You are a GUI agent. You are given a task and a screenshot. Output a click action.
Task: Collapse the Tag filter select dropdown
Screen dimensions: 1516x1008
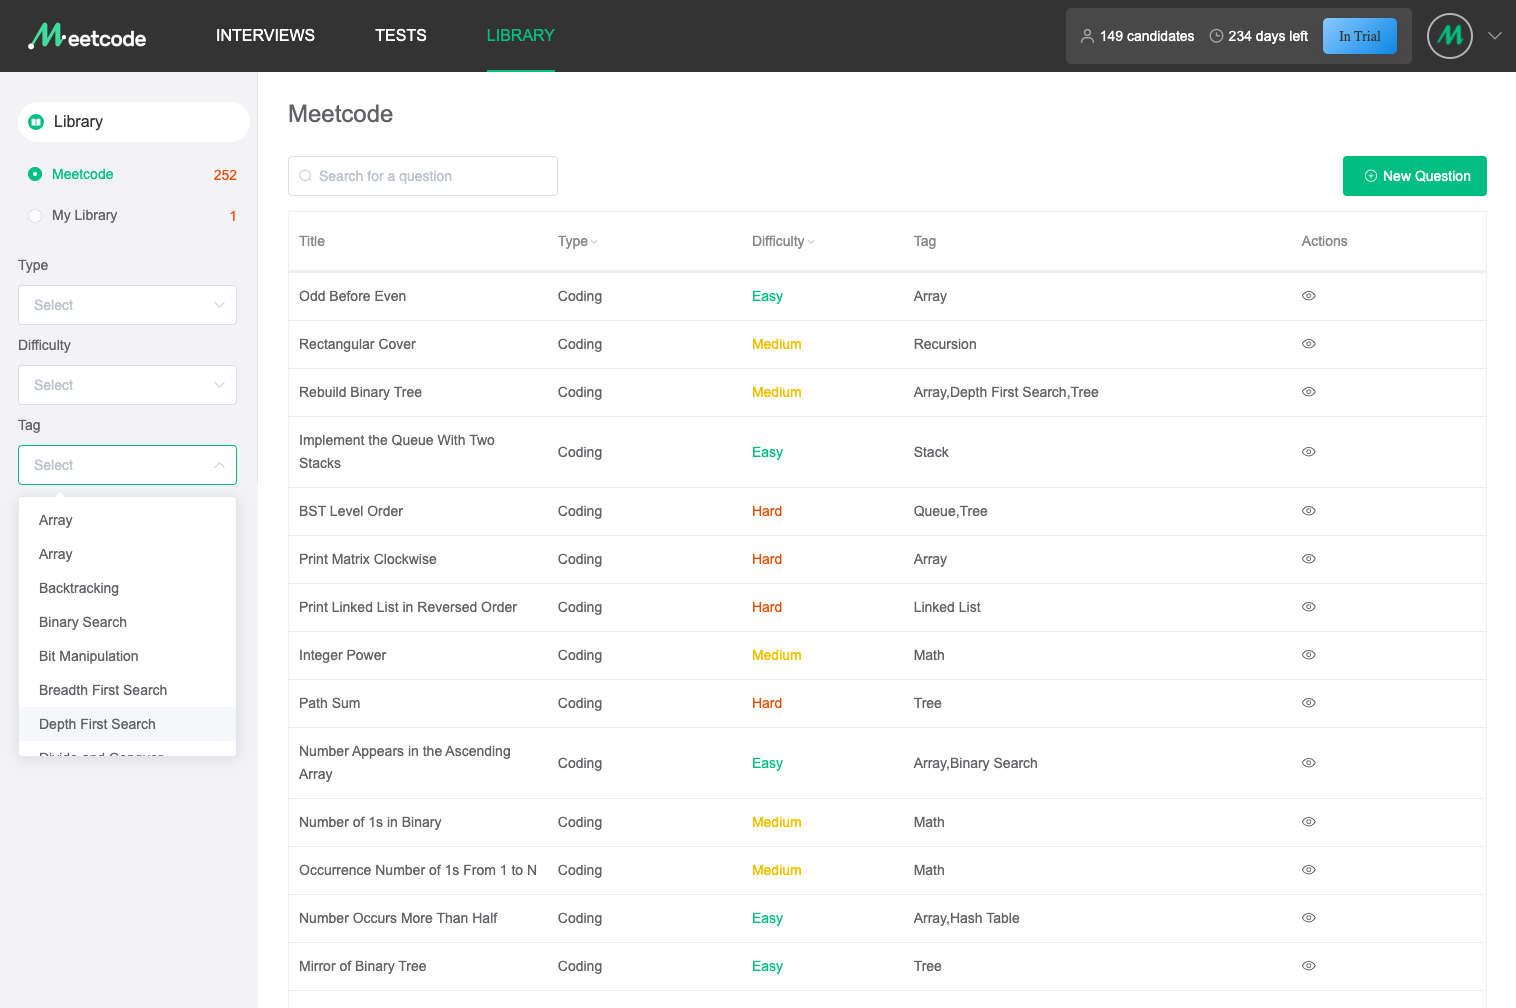(x=127, y=465)
